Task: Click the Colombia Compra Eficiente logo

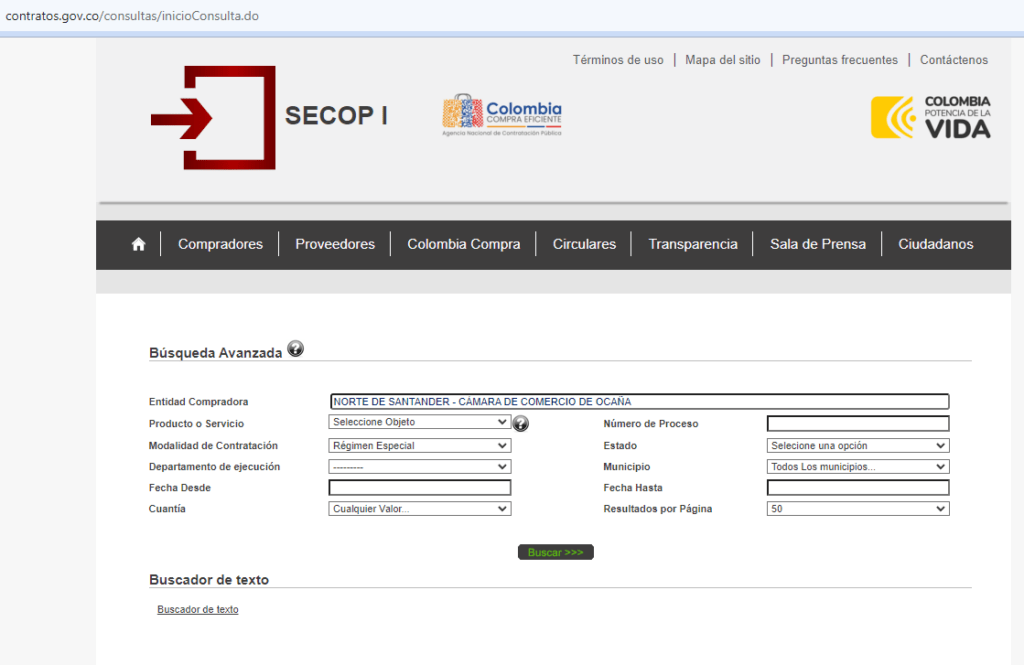Action: (502, 115)
